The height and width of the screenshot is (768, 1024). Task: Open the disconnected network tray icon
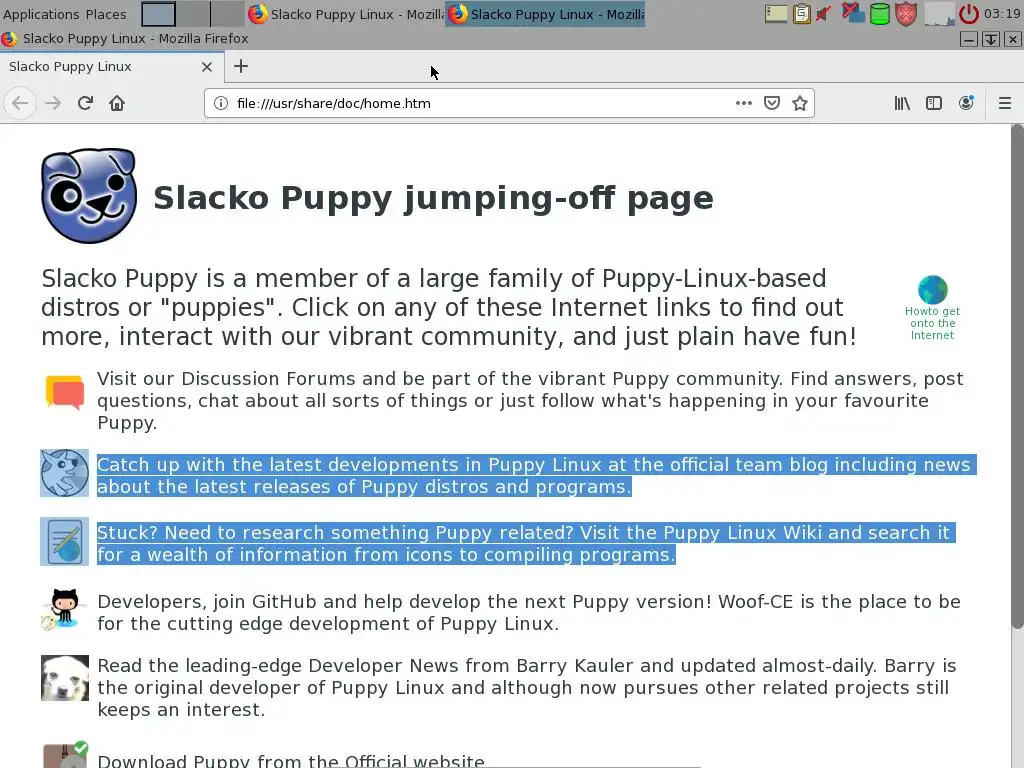tap(852, 13)
